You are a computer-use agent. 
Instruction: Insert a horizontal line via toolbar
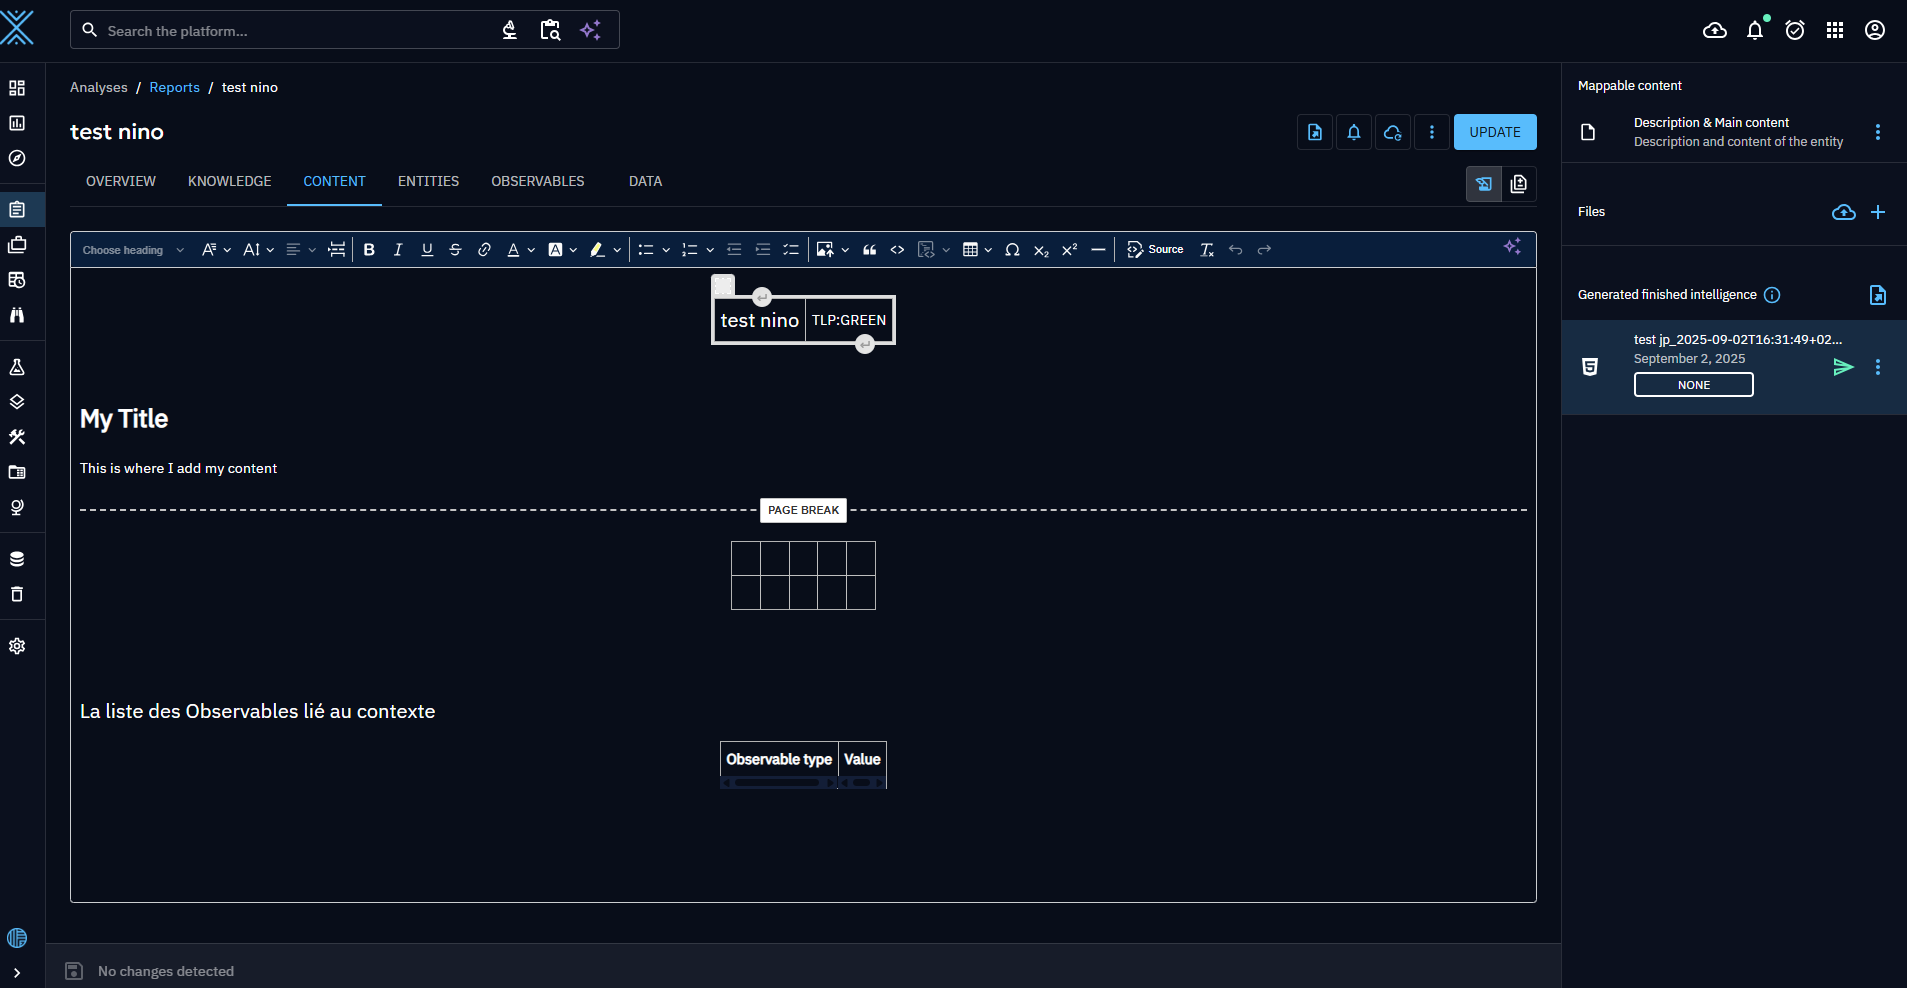(x=1098, y=250)
